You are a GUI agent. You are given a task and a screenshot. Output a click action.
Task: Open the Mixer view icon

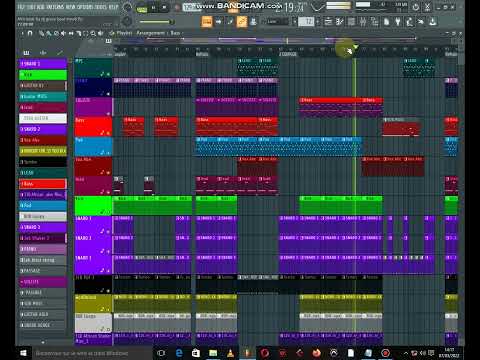click(363, 22)
